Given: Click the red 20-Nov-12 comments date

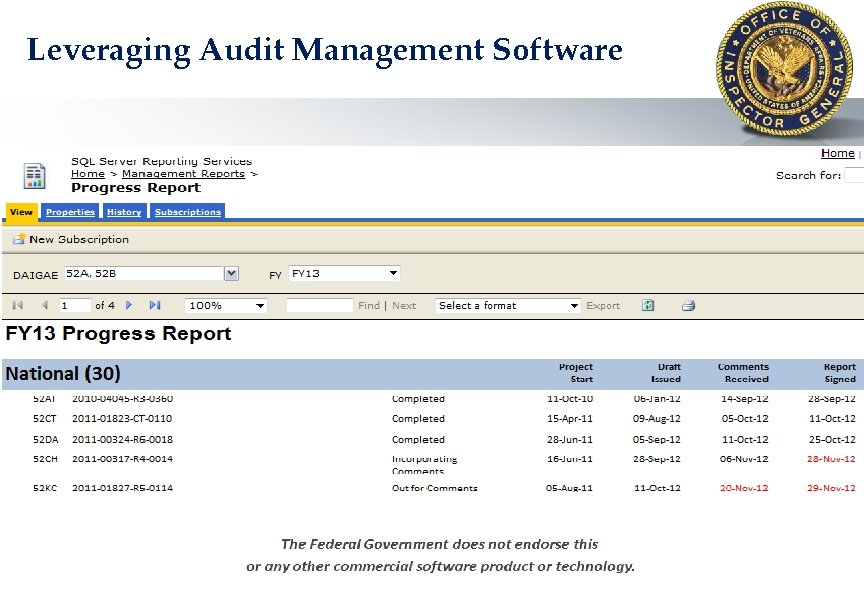Looking at the screenshot, I should pos(744,488).
